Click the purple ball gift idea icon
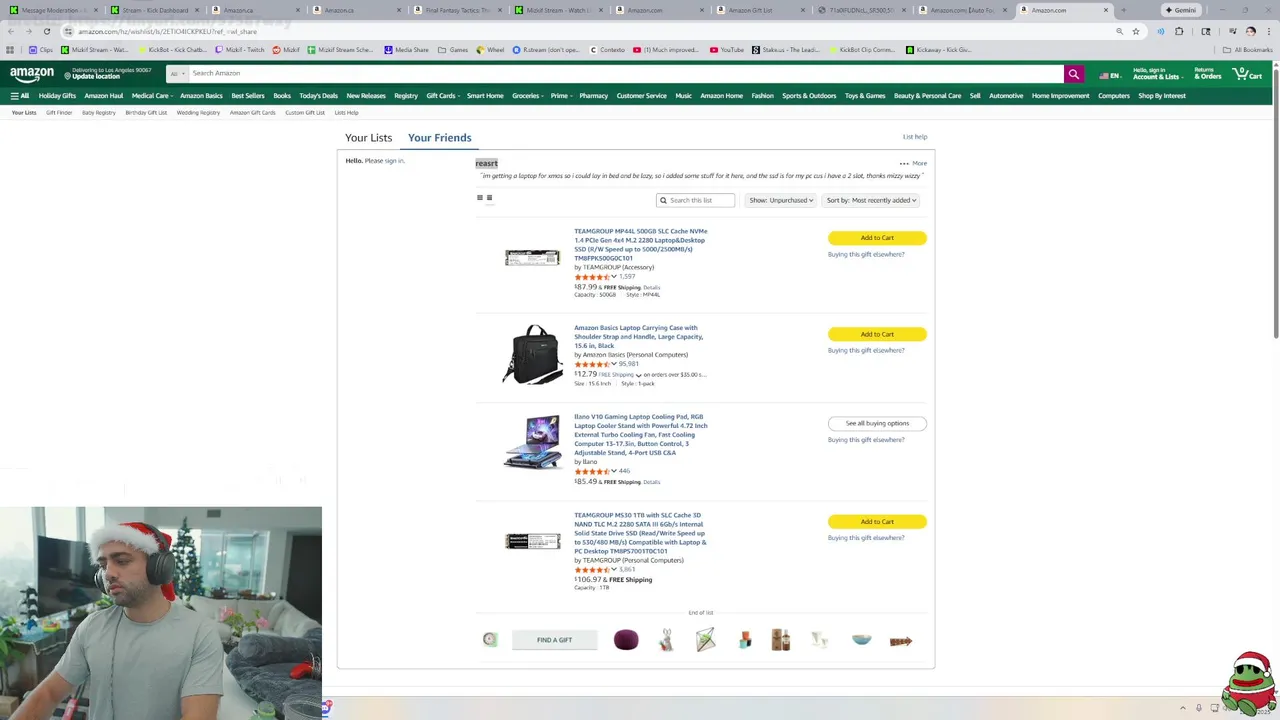The width and height of the screenshot is (1280, 720). 626,640
